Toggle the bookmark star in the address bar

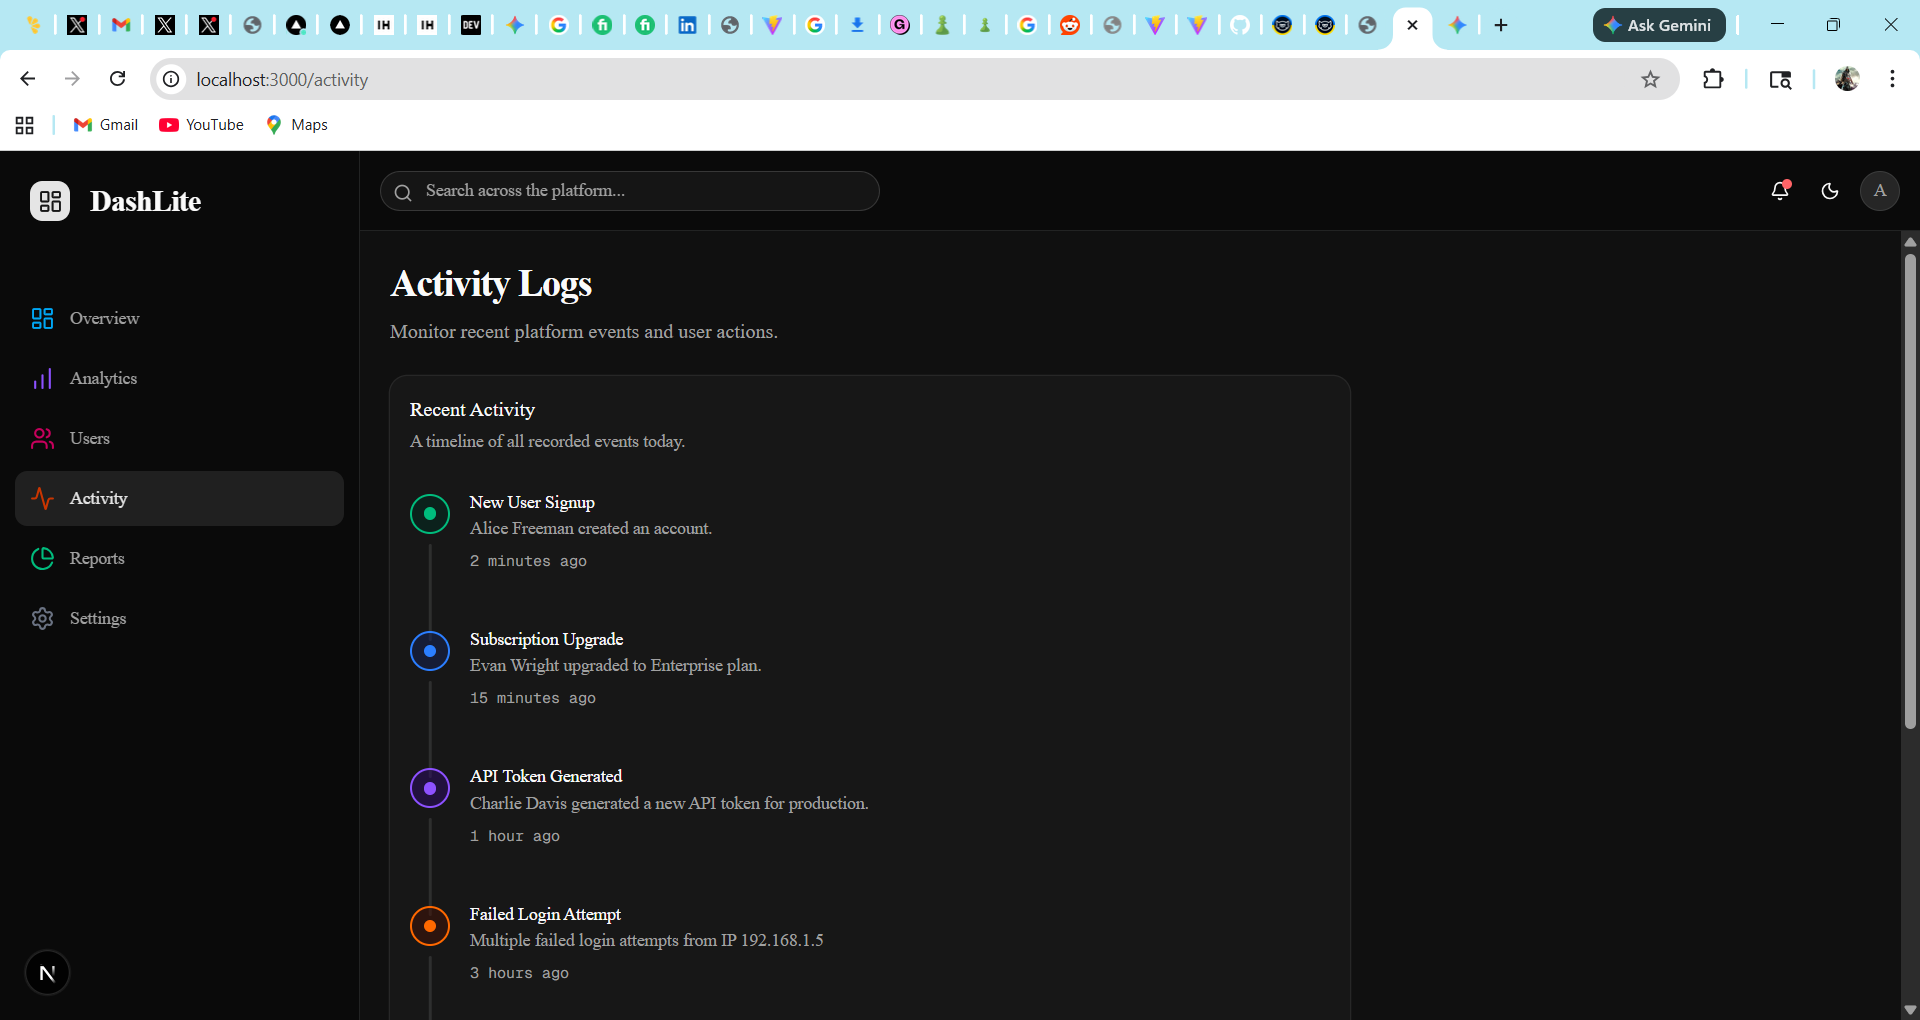coord(1651,79)
